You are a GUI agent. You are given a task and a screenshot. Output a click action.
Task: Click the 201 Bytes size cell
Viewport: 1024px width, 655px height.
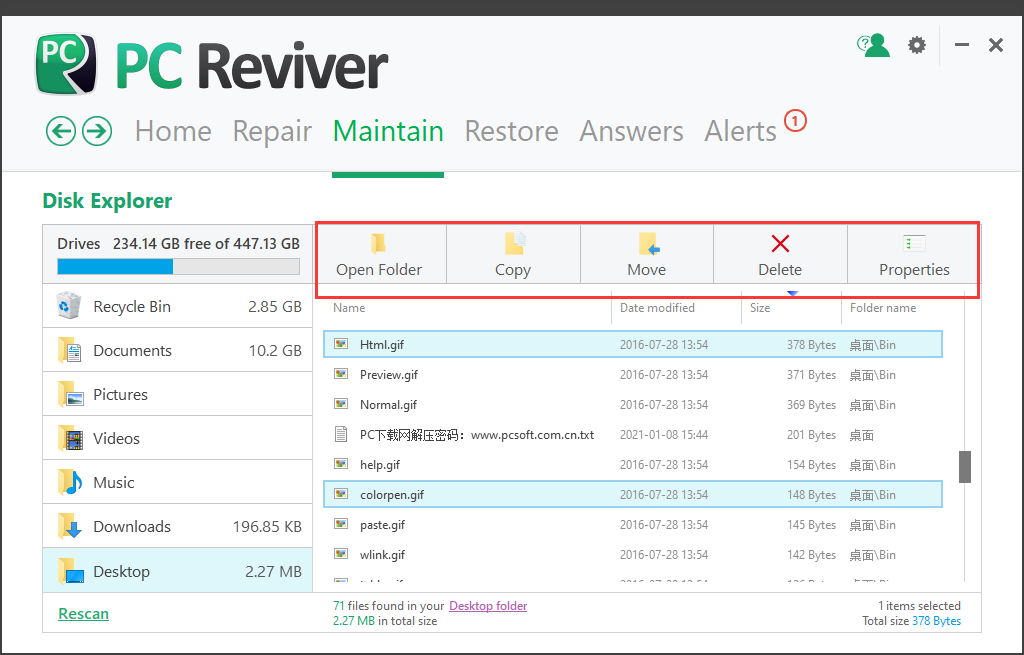(811, 435)
